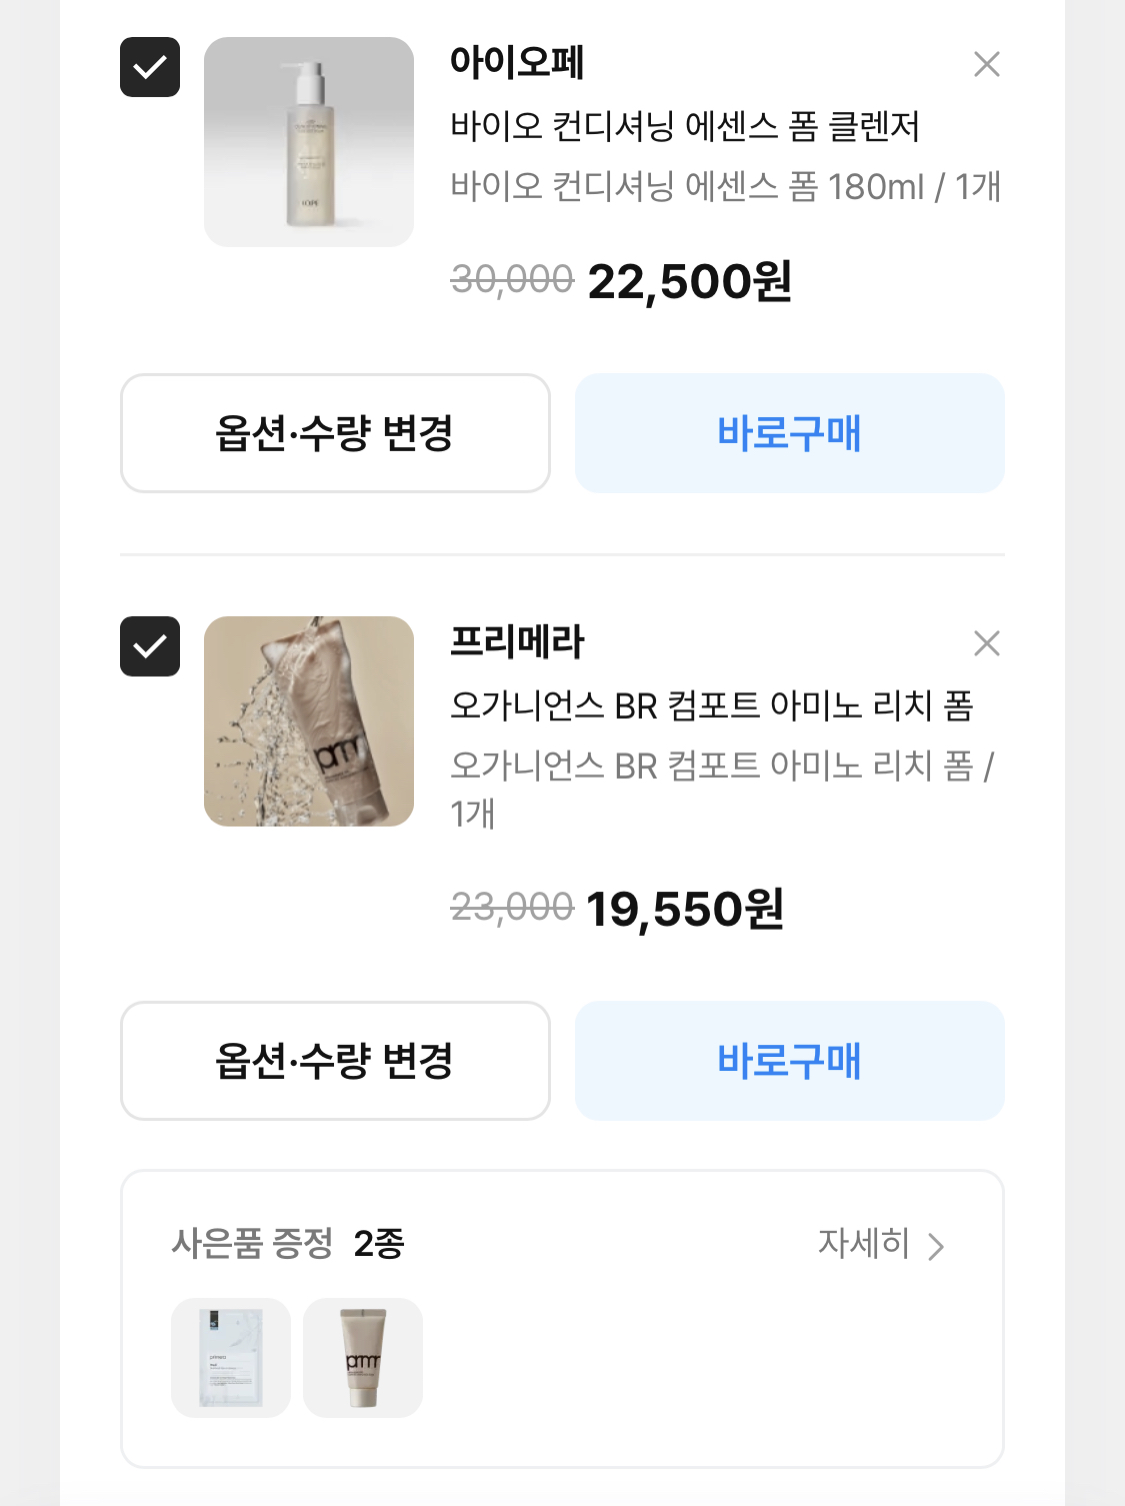This screenshot has height=1506, width=1125.
Task: Open the 아이오페 foam cleanser bottle image
Action: point(309,142)
